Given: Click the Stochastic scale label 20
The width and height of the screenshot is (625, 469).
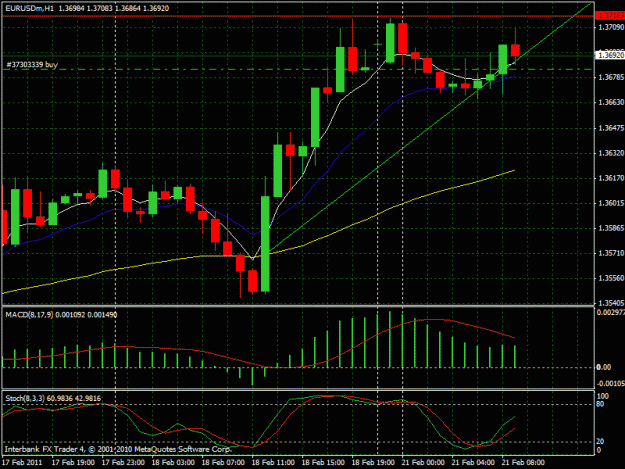Looking at the screenshot, I should click(600, 442).
